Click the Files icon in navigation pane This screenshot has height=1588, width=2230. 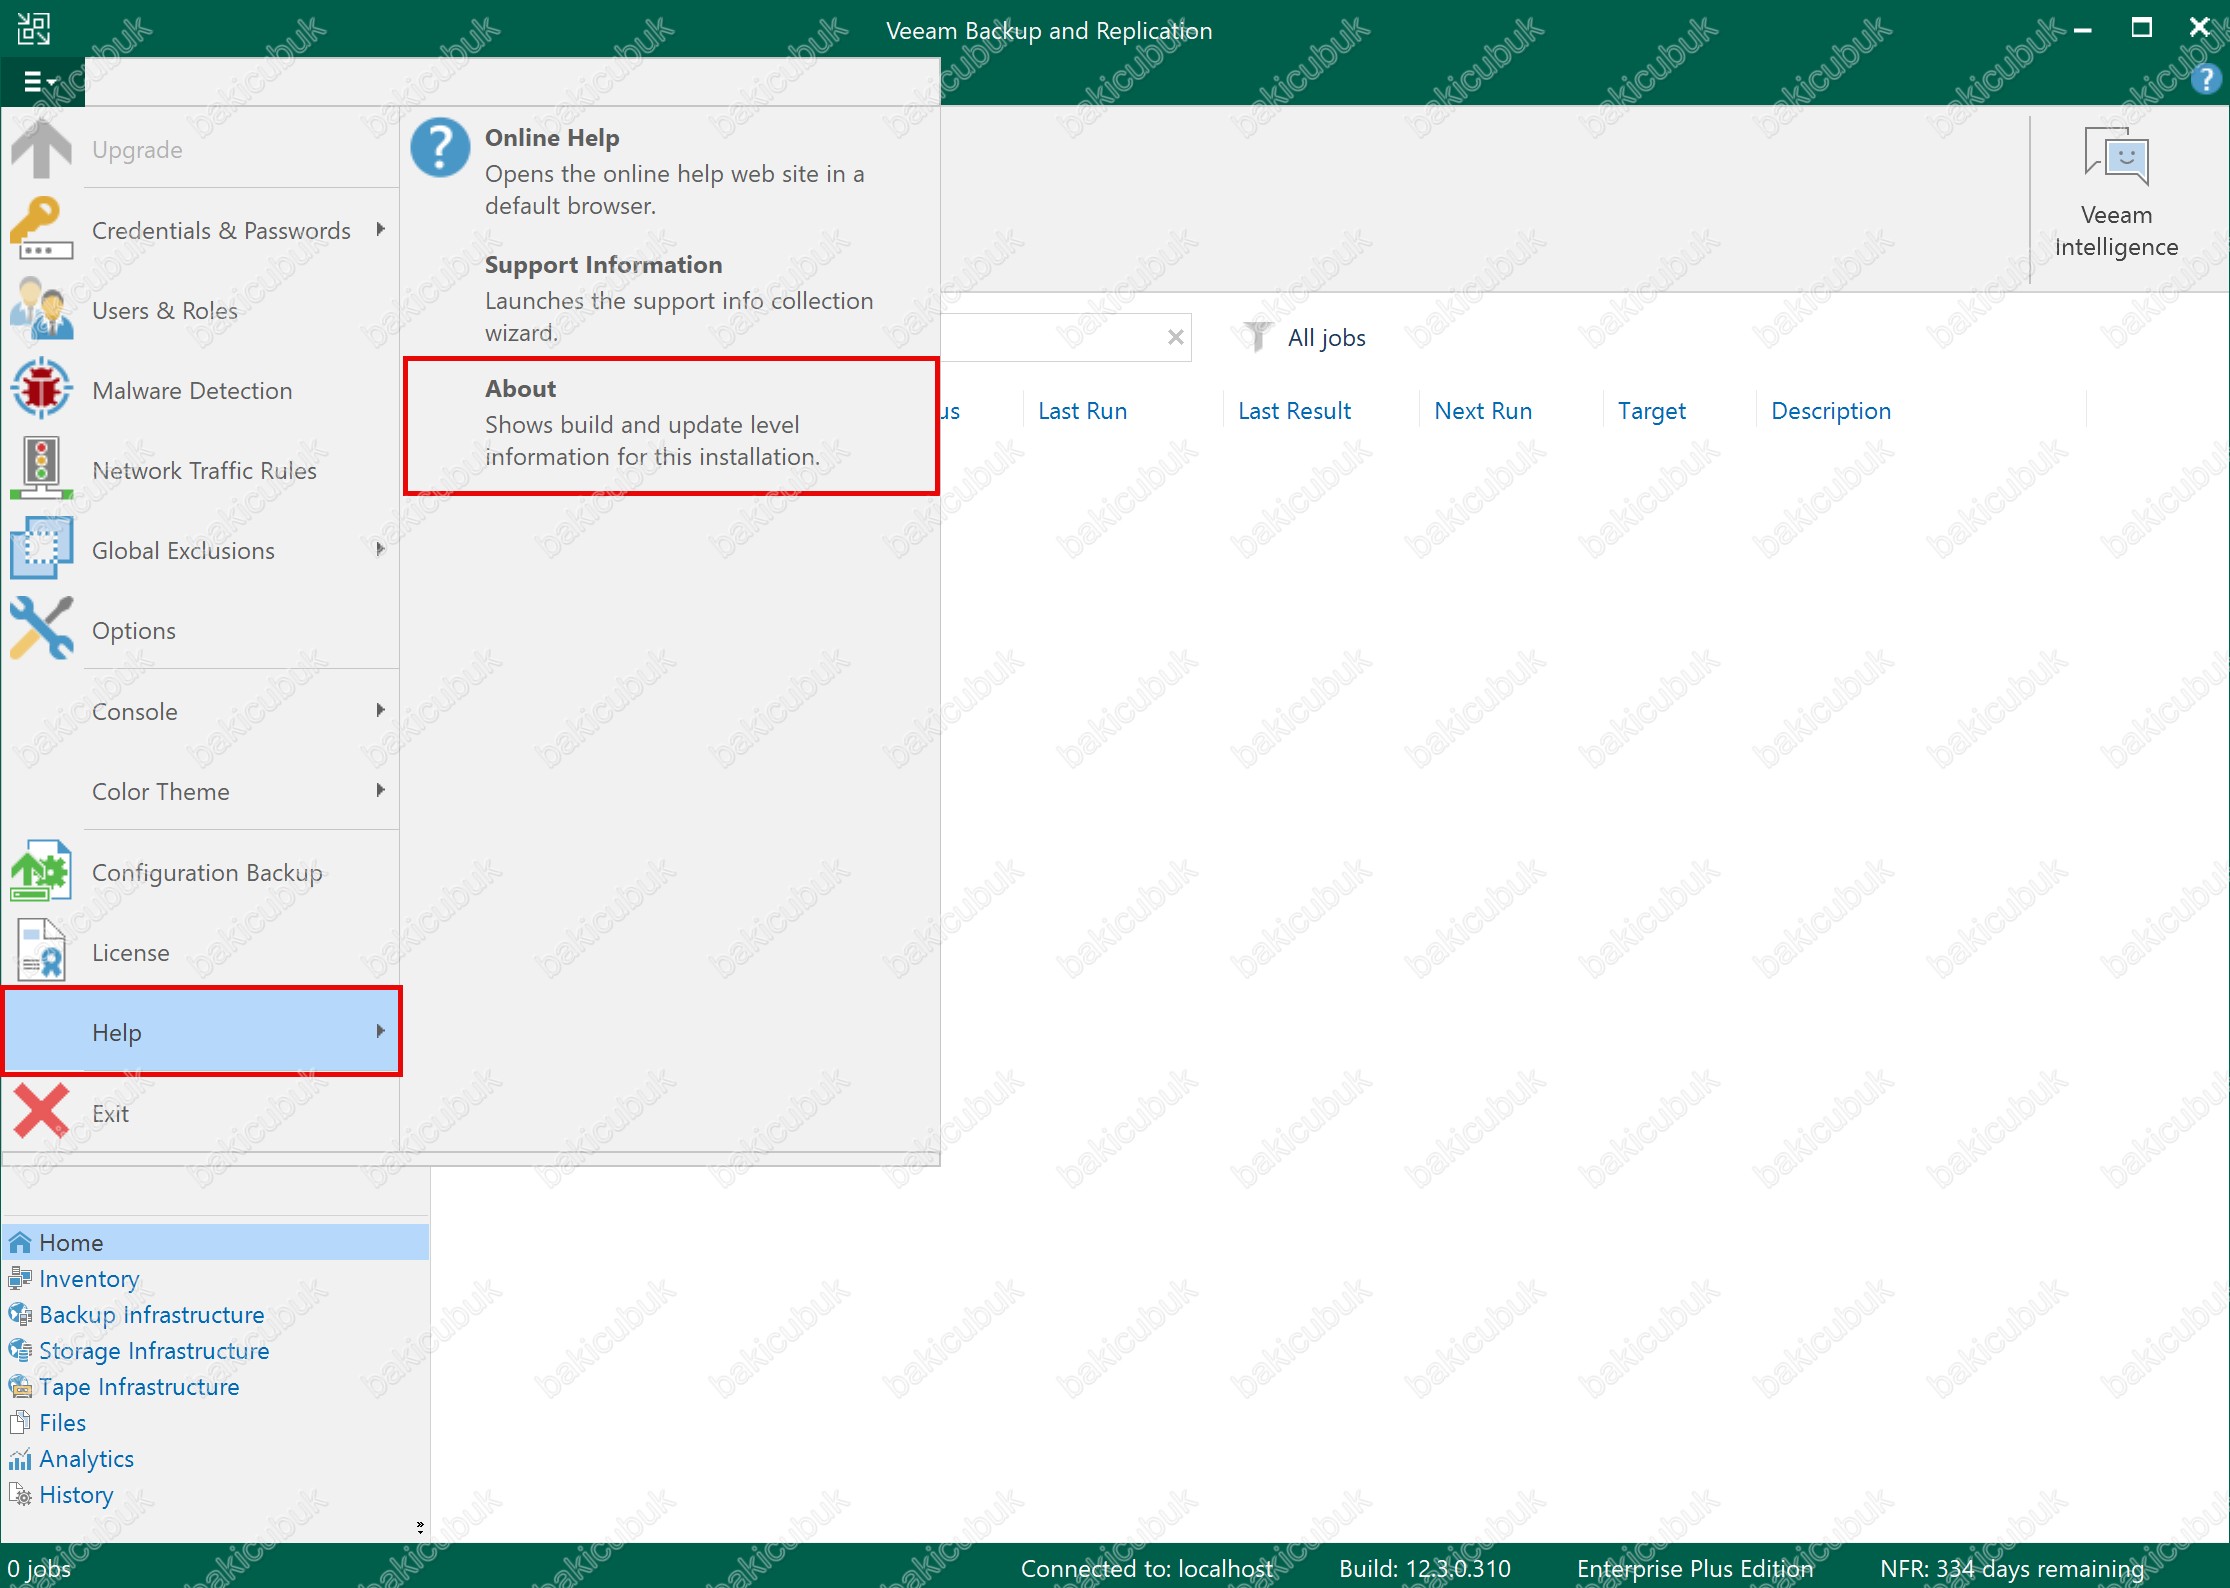(x=20, y=1422)
